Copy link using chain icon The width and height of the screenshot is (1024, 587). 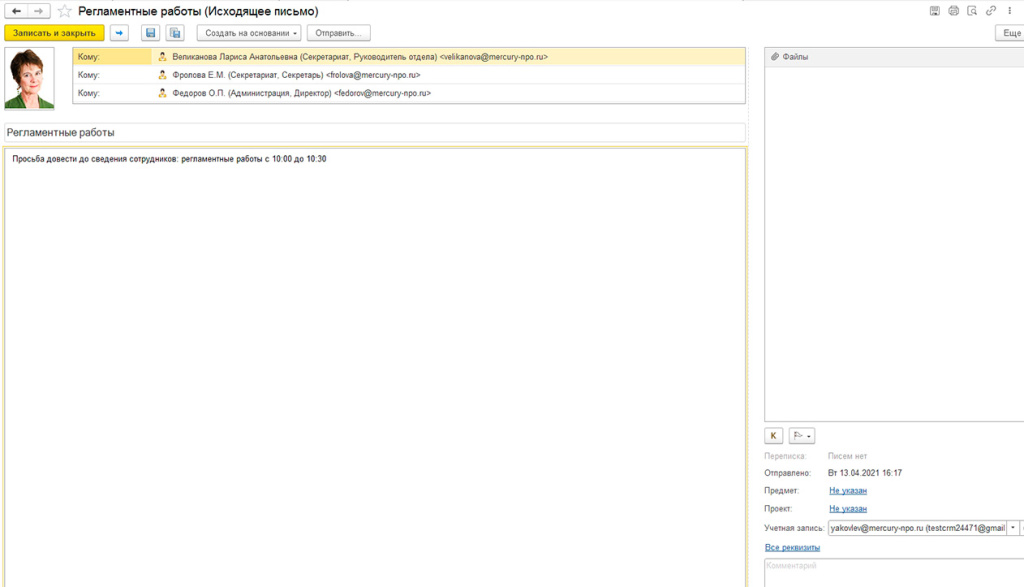[x=991, y=11]
